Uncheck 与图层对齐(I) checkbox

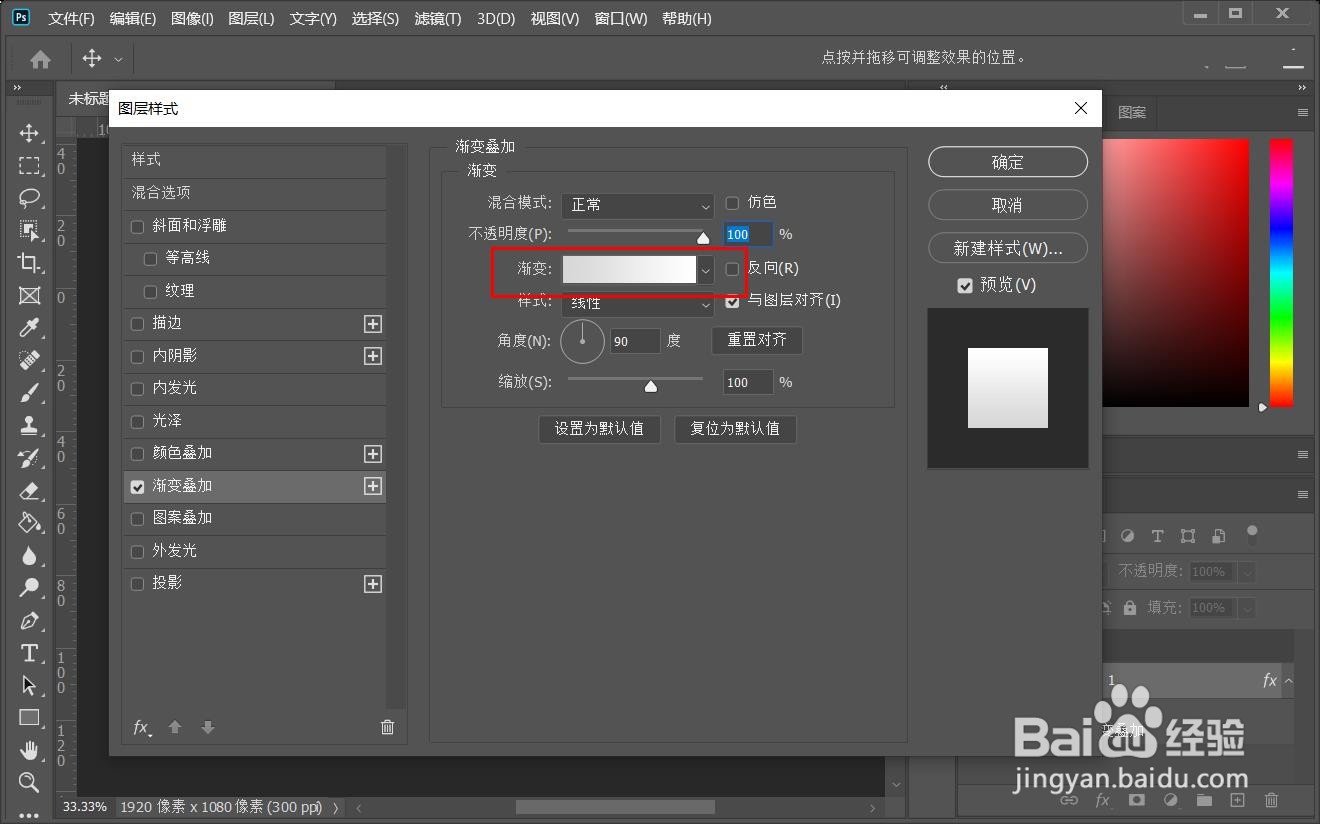click(732, 301)
